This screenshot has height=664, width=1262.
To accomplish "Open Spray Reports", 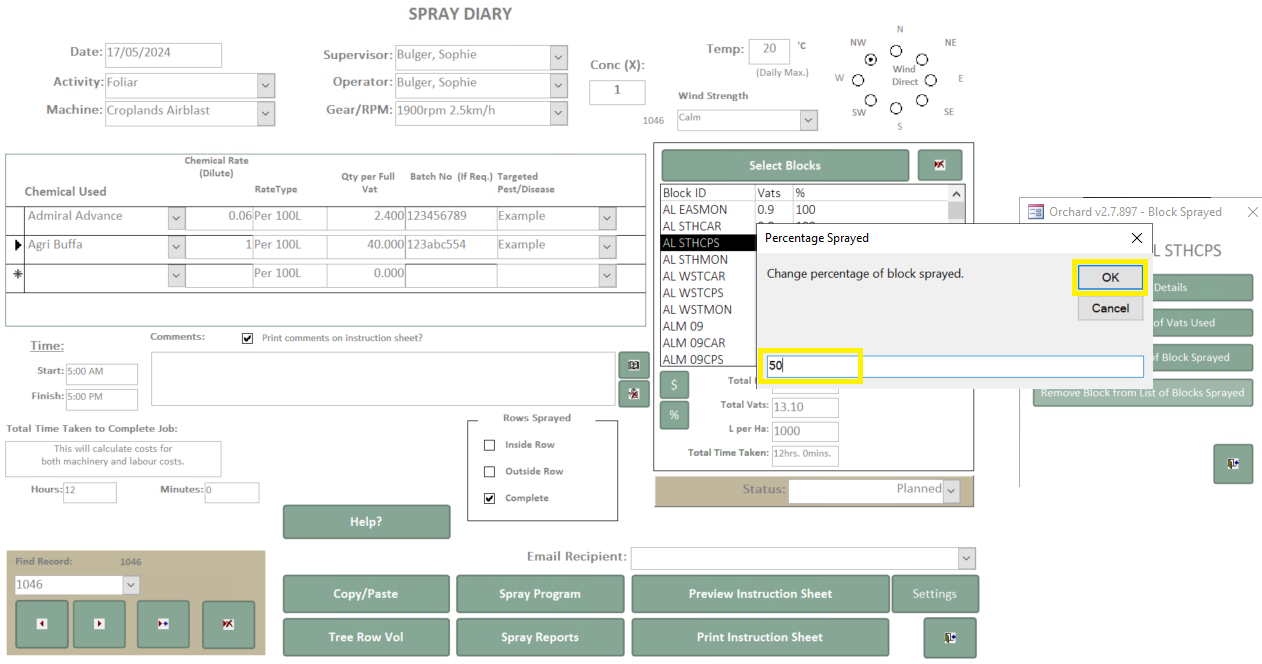I will pyautogui.click(x=540, y=638).
